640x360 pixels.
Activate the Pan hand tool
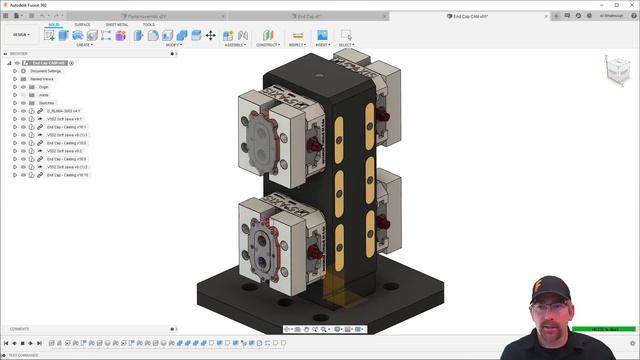(307, 329)
